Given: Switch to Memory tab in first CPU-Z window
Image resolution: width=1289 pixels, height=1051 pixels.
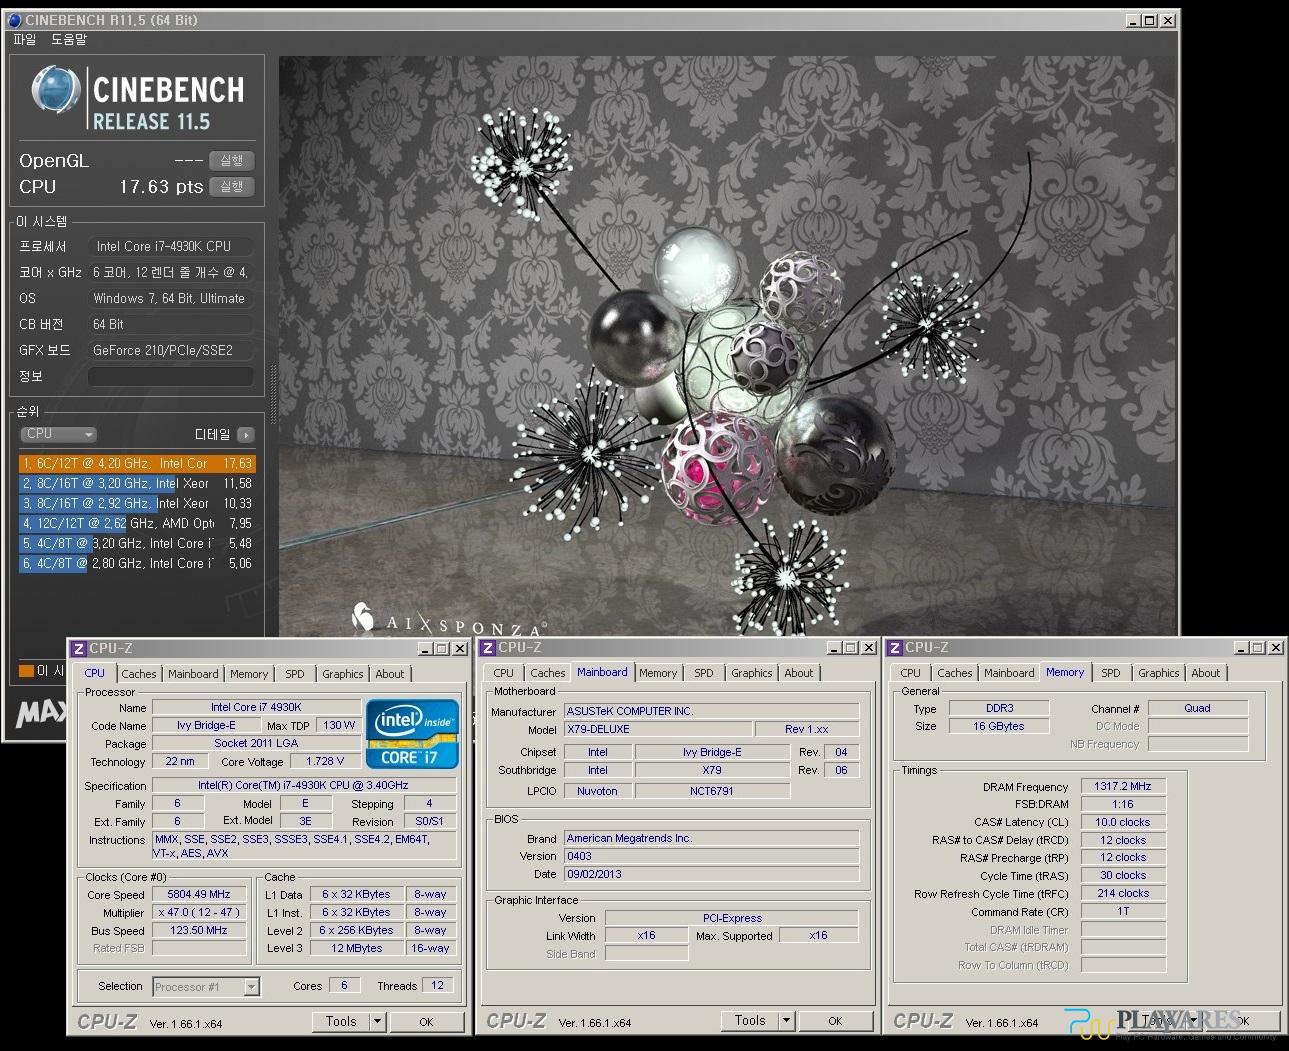Looking at the screenshot, I should (x=249, y=674).
